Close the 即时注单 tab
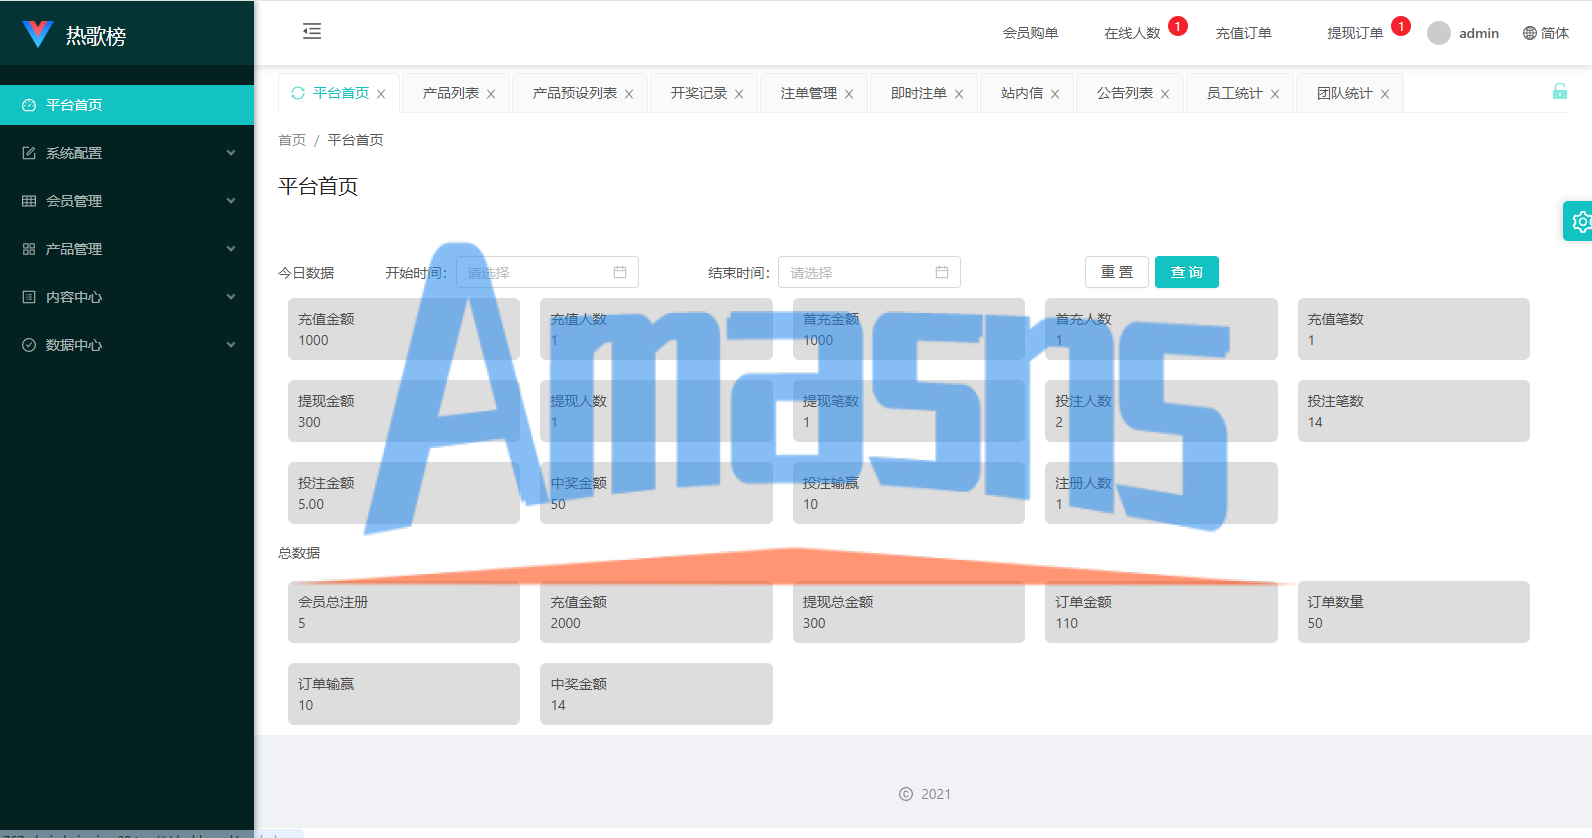 tap(959, 94)
